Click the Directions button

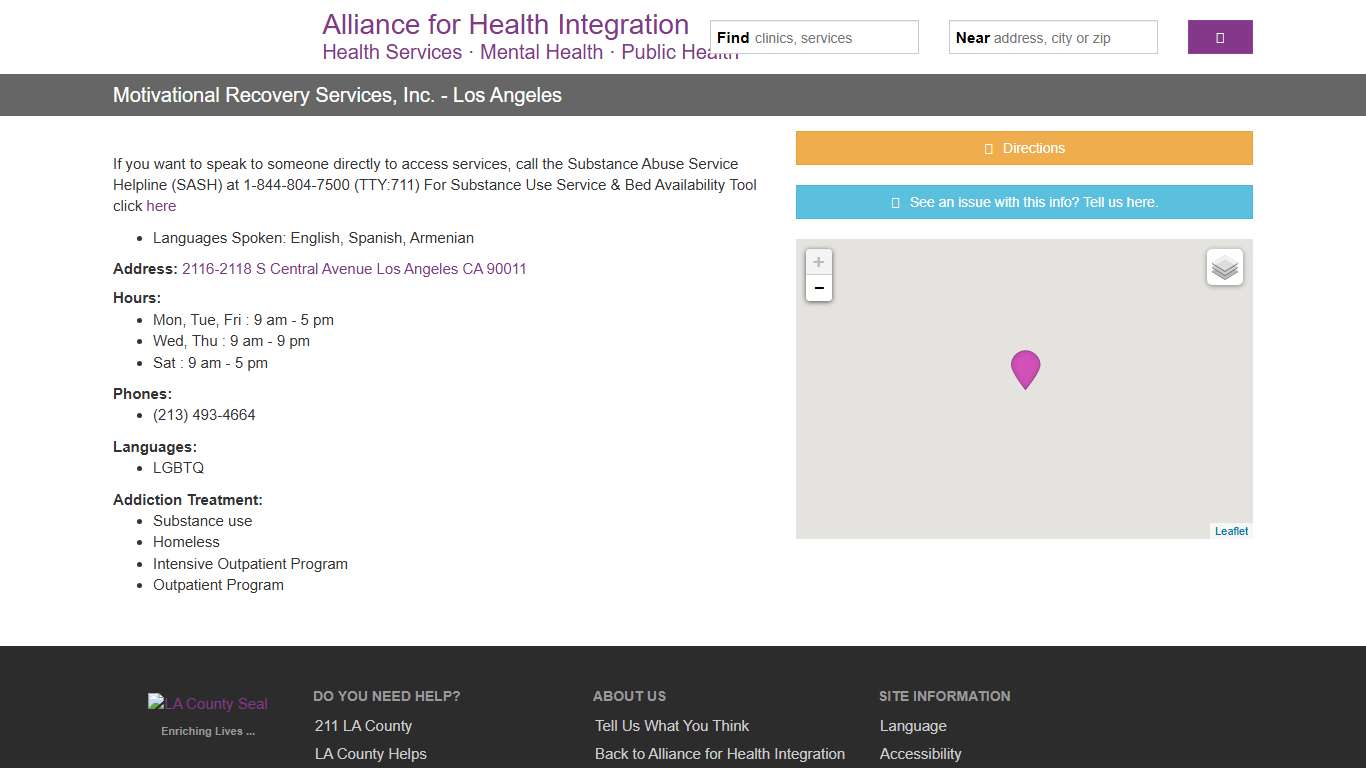[1024, 148]
